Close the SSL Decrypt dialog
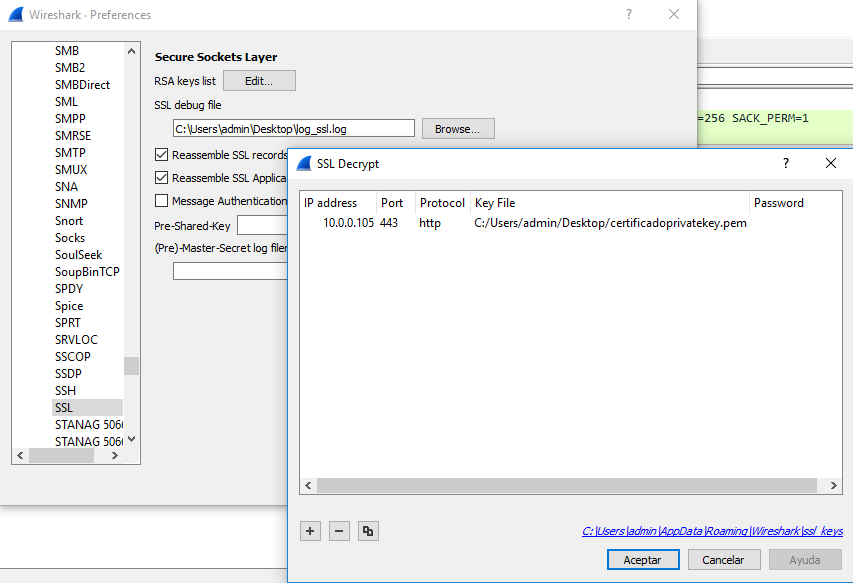The width and height of the screenshot is (853, 583). pos(831,163)
